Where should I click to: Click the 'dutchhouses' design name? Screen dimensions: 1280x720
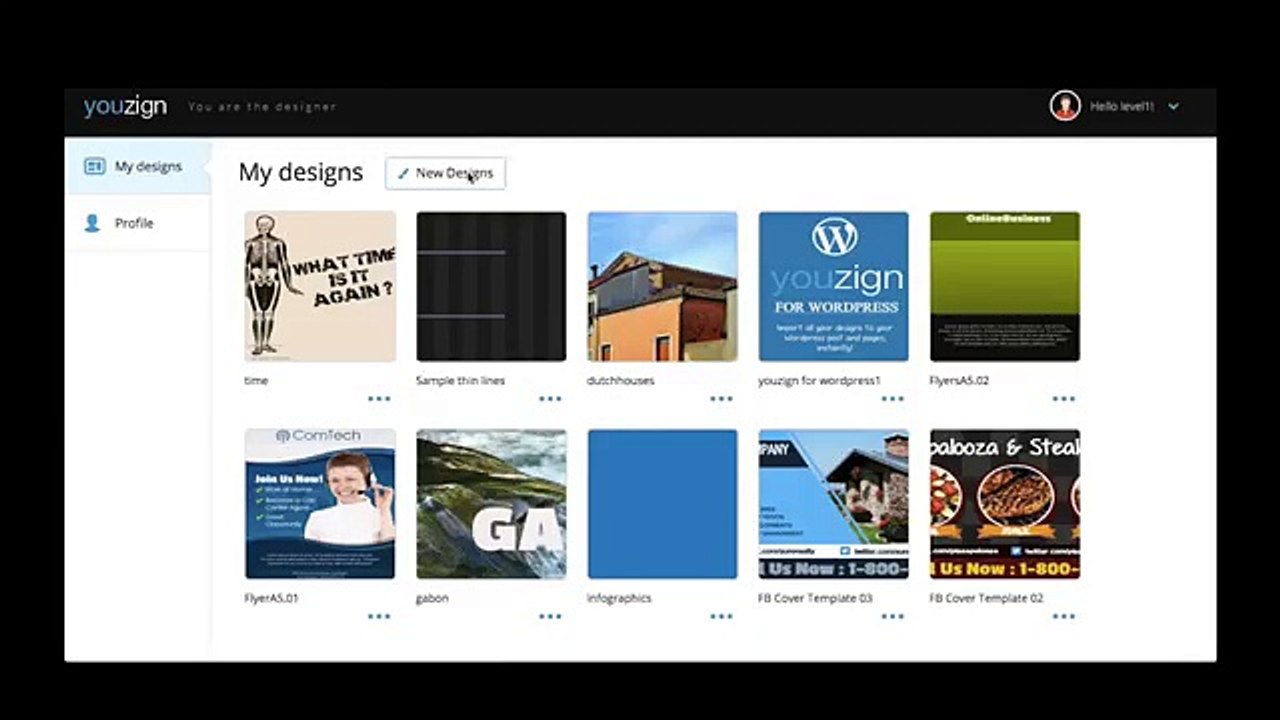click(x=621, y=381)
